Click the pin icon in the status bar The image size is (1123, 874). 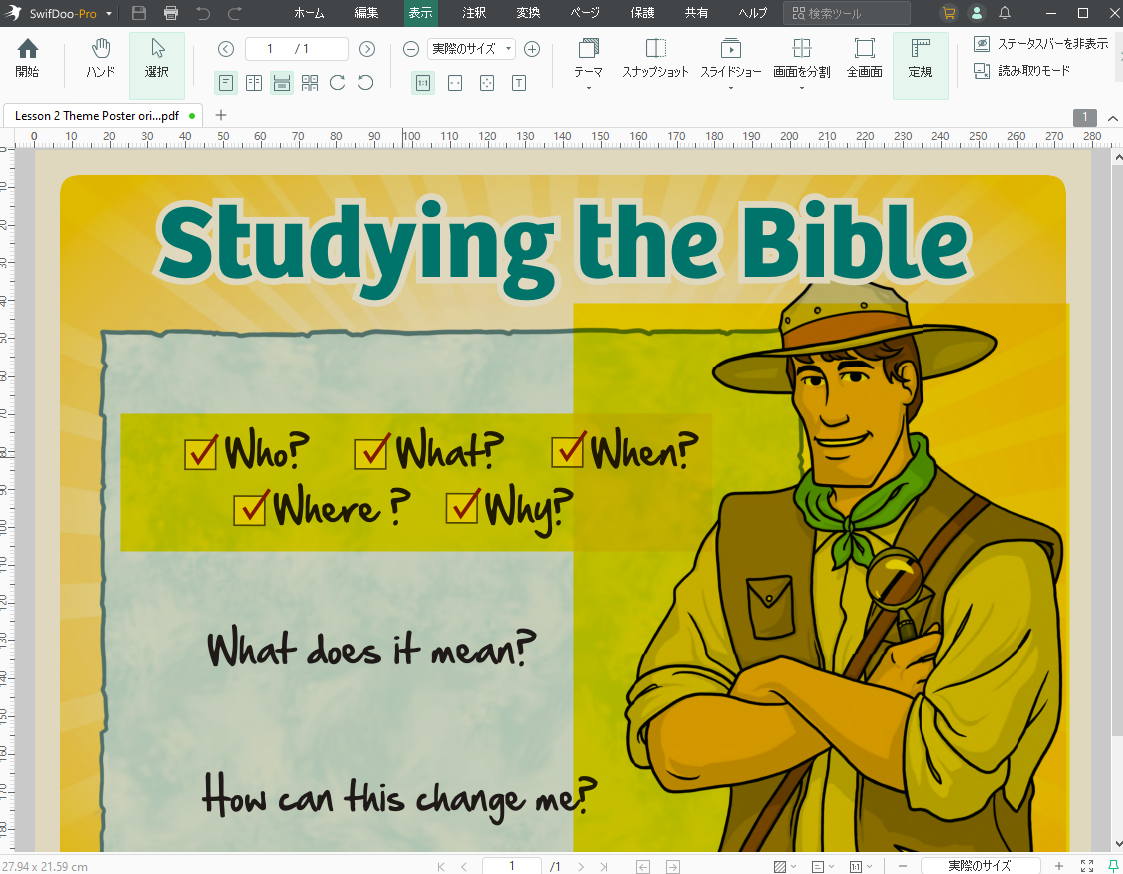coord(1112,866)
